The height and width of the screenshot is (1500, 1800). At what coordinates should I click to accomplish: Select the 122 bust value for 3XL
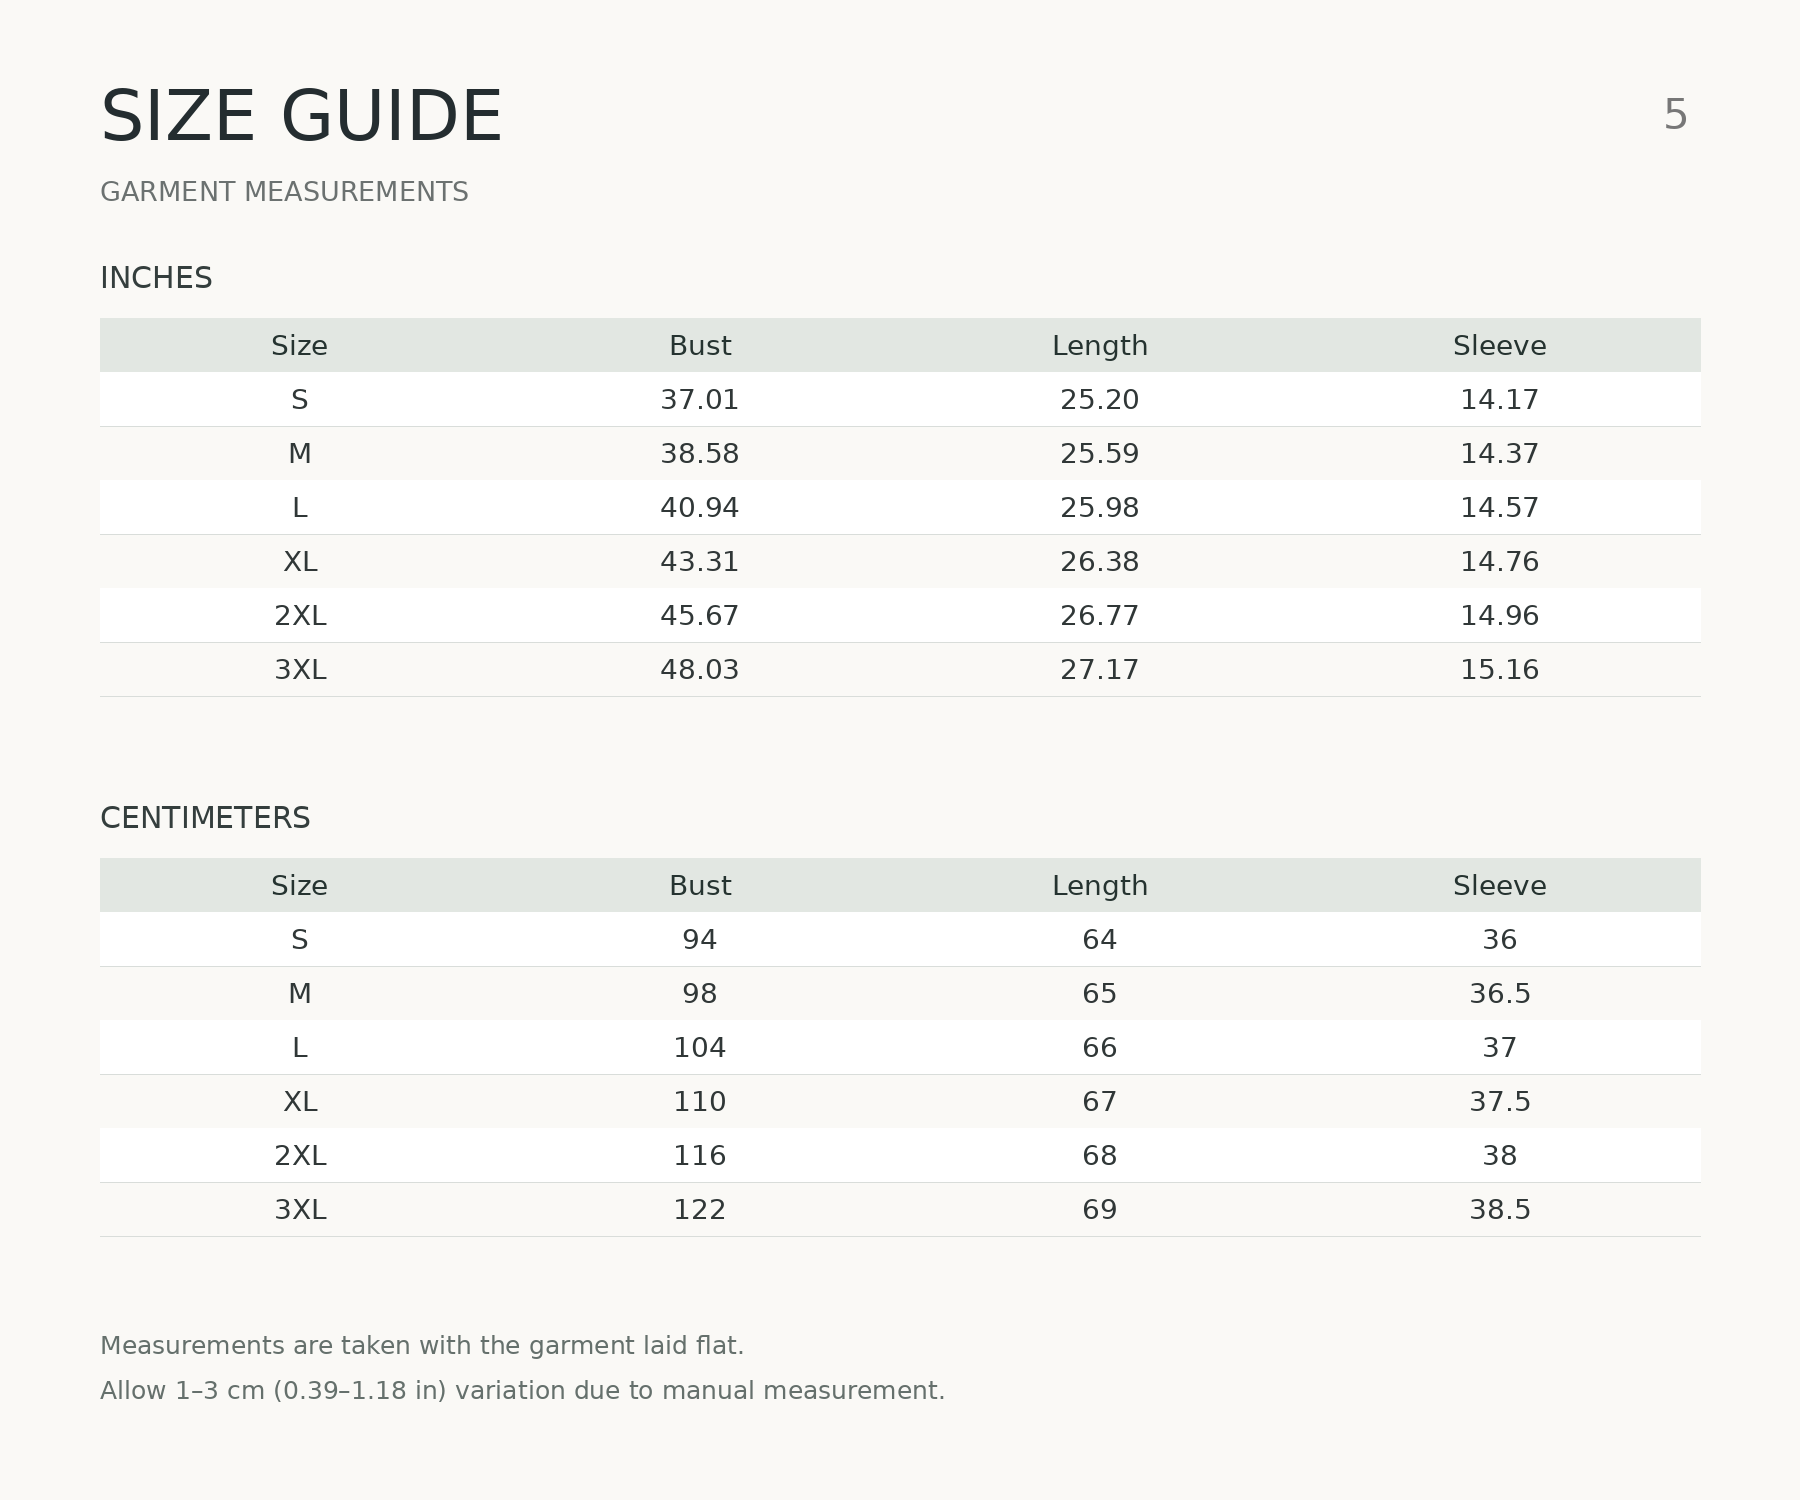(700, 1210)
